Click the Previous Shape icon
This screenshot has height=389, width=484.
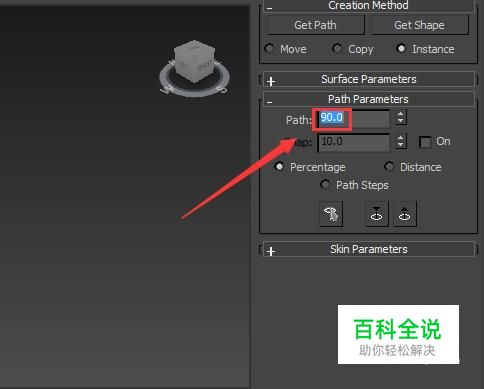(x=377, y=214)
